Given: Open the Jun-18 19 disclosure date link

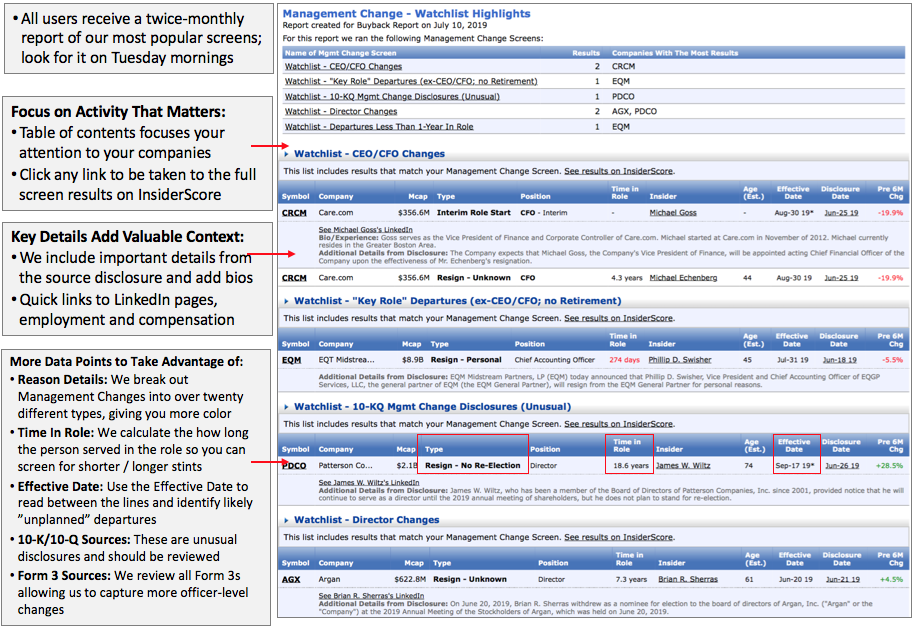Looking at the screenshot, I should (x=839, y=360).
